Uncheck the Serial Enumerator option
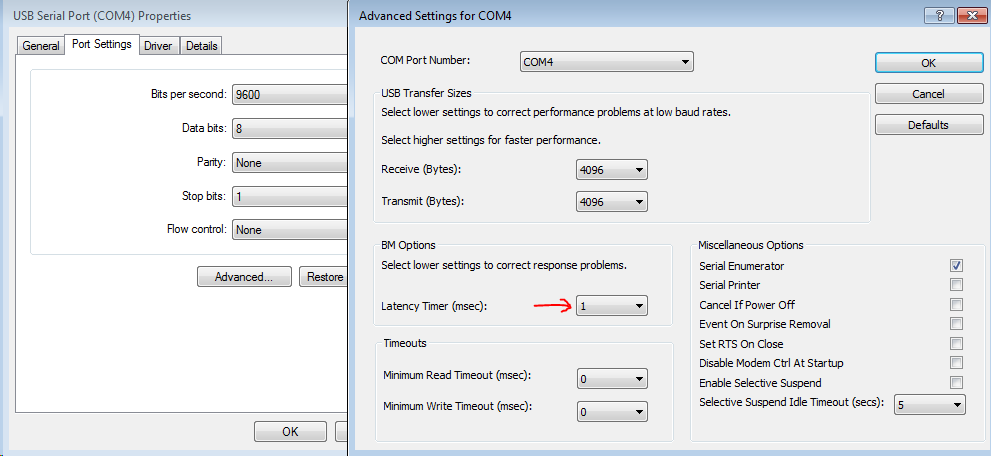This screenshot has width=991, height=456. [956, 265]
